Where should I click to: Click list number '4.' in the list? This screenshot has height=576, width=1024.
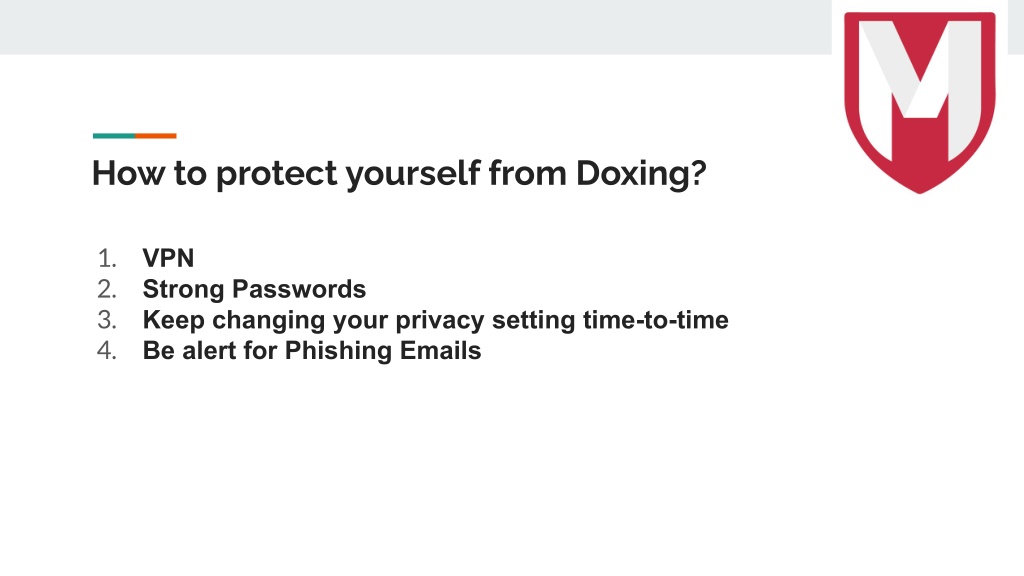point(107,351)
